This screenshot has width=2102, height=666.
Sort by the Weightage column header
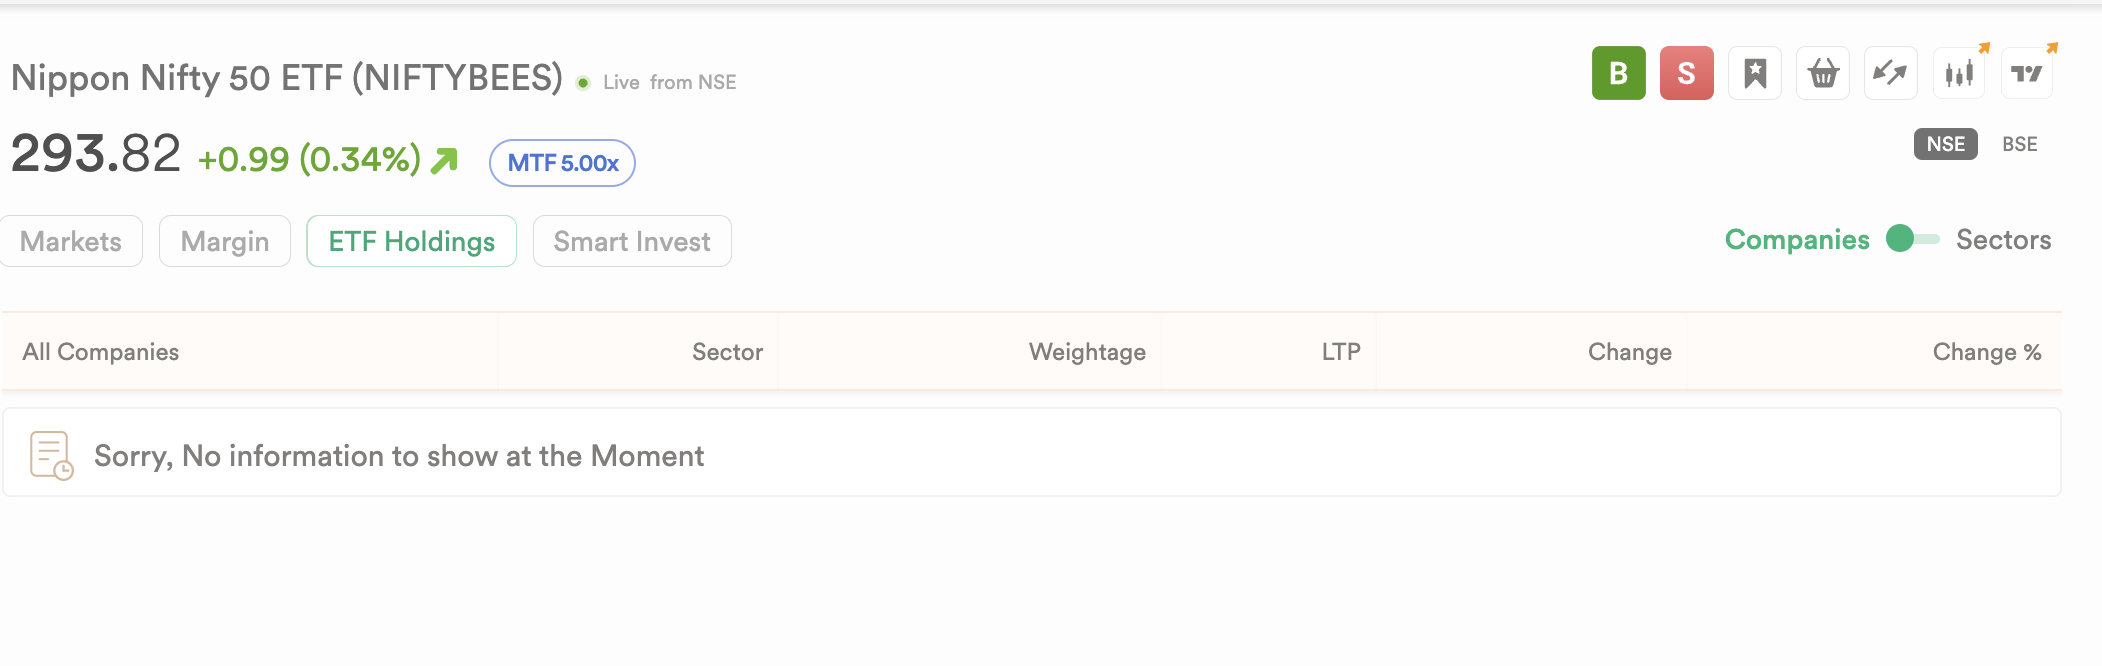tap(1087, 352)
